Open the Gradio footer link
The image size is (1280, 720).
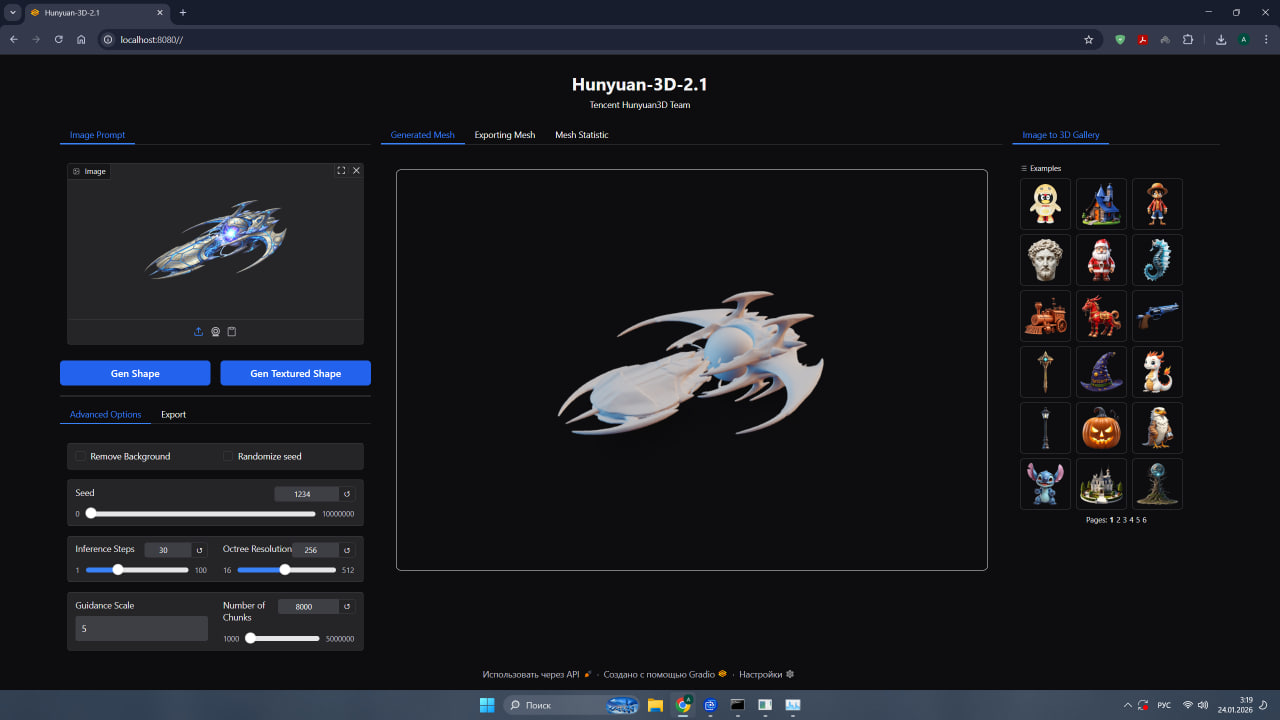click(665, 674)
